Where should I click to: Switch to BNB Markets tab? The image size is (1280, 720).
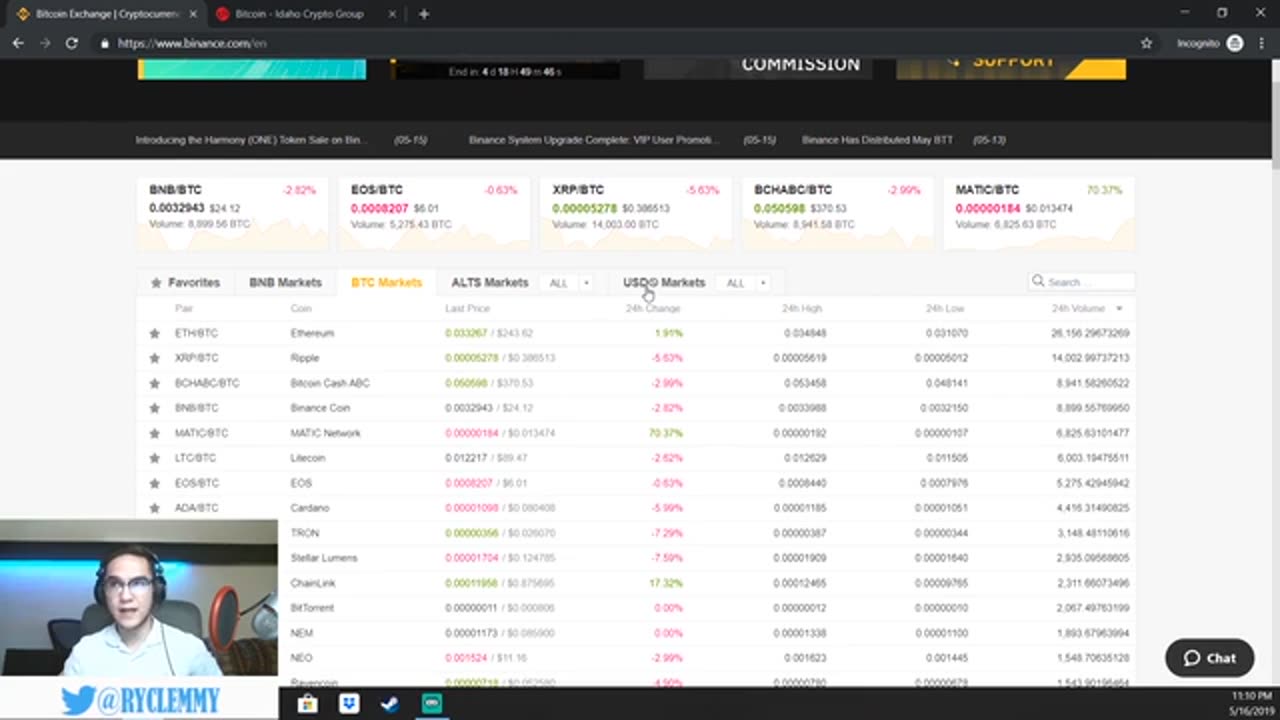pos(285,282)
